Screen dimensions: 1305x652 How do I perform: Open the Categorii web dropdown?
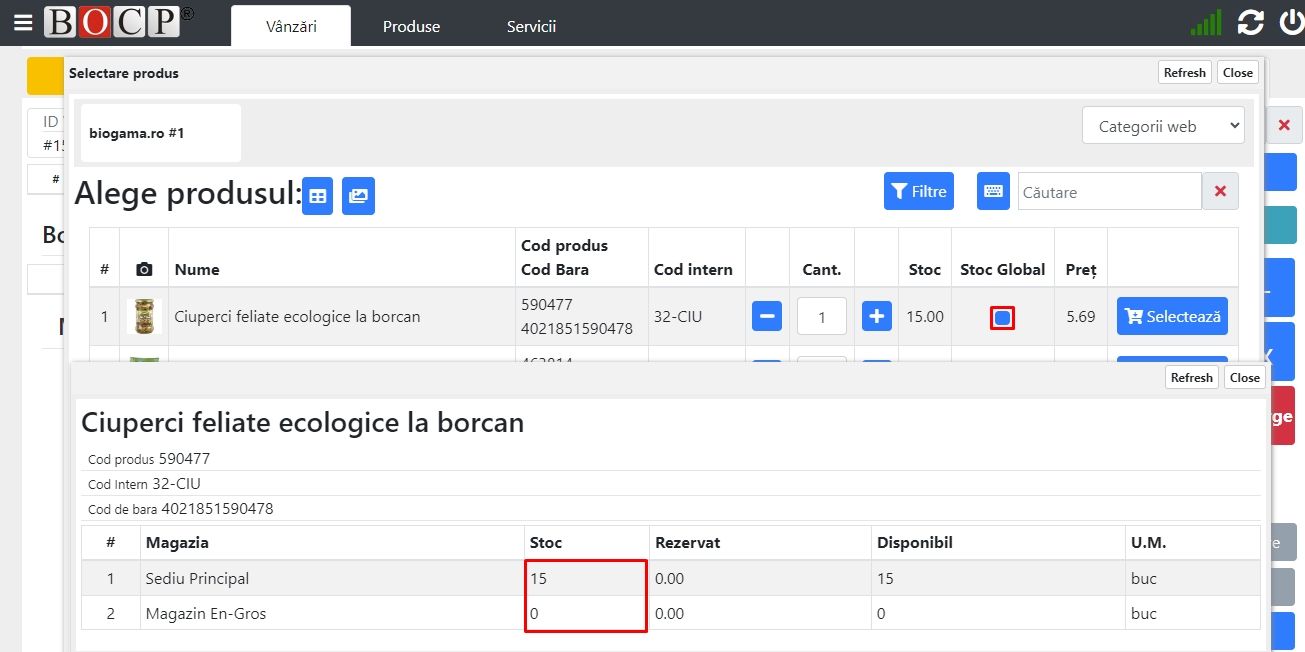click(x=1163, y=126)
